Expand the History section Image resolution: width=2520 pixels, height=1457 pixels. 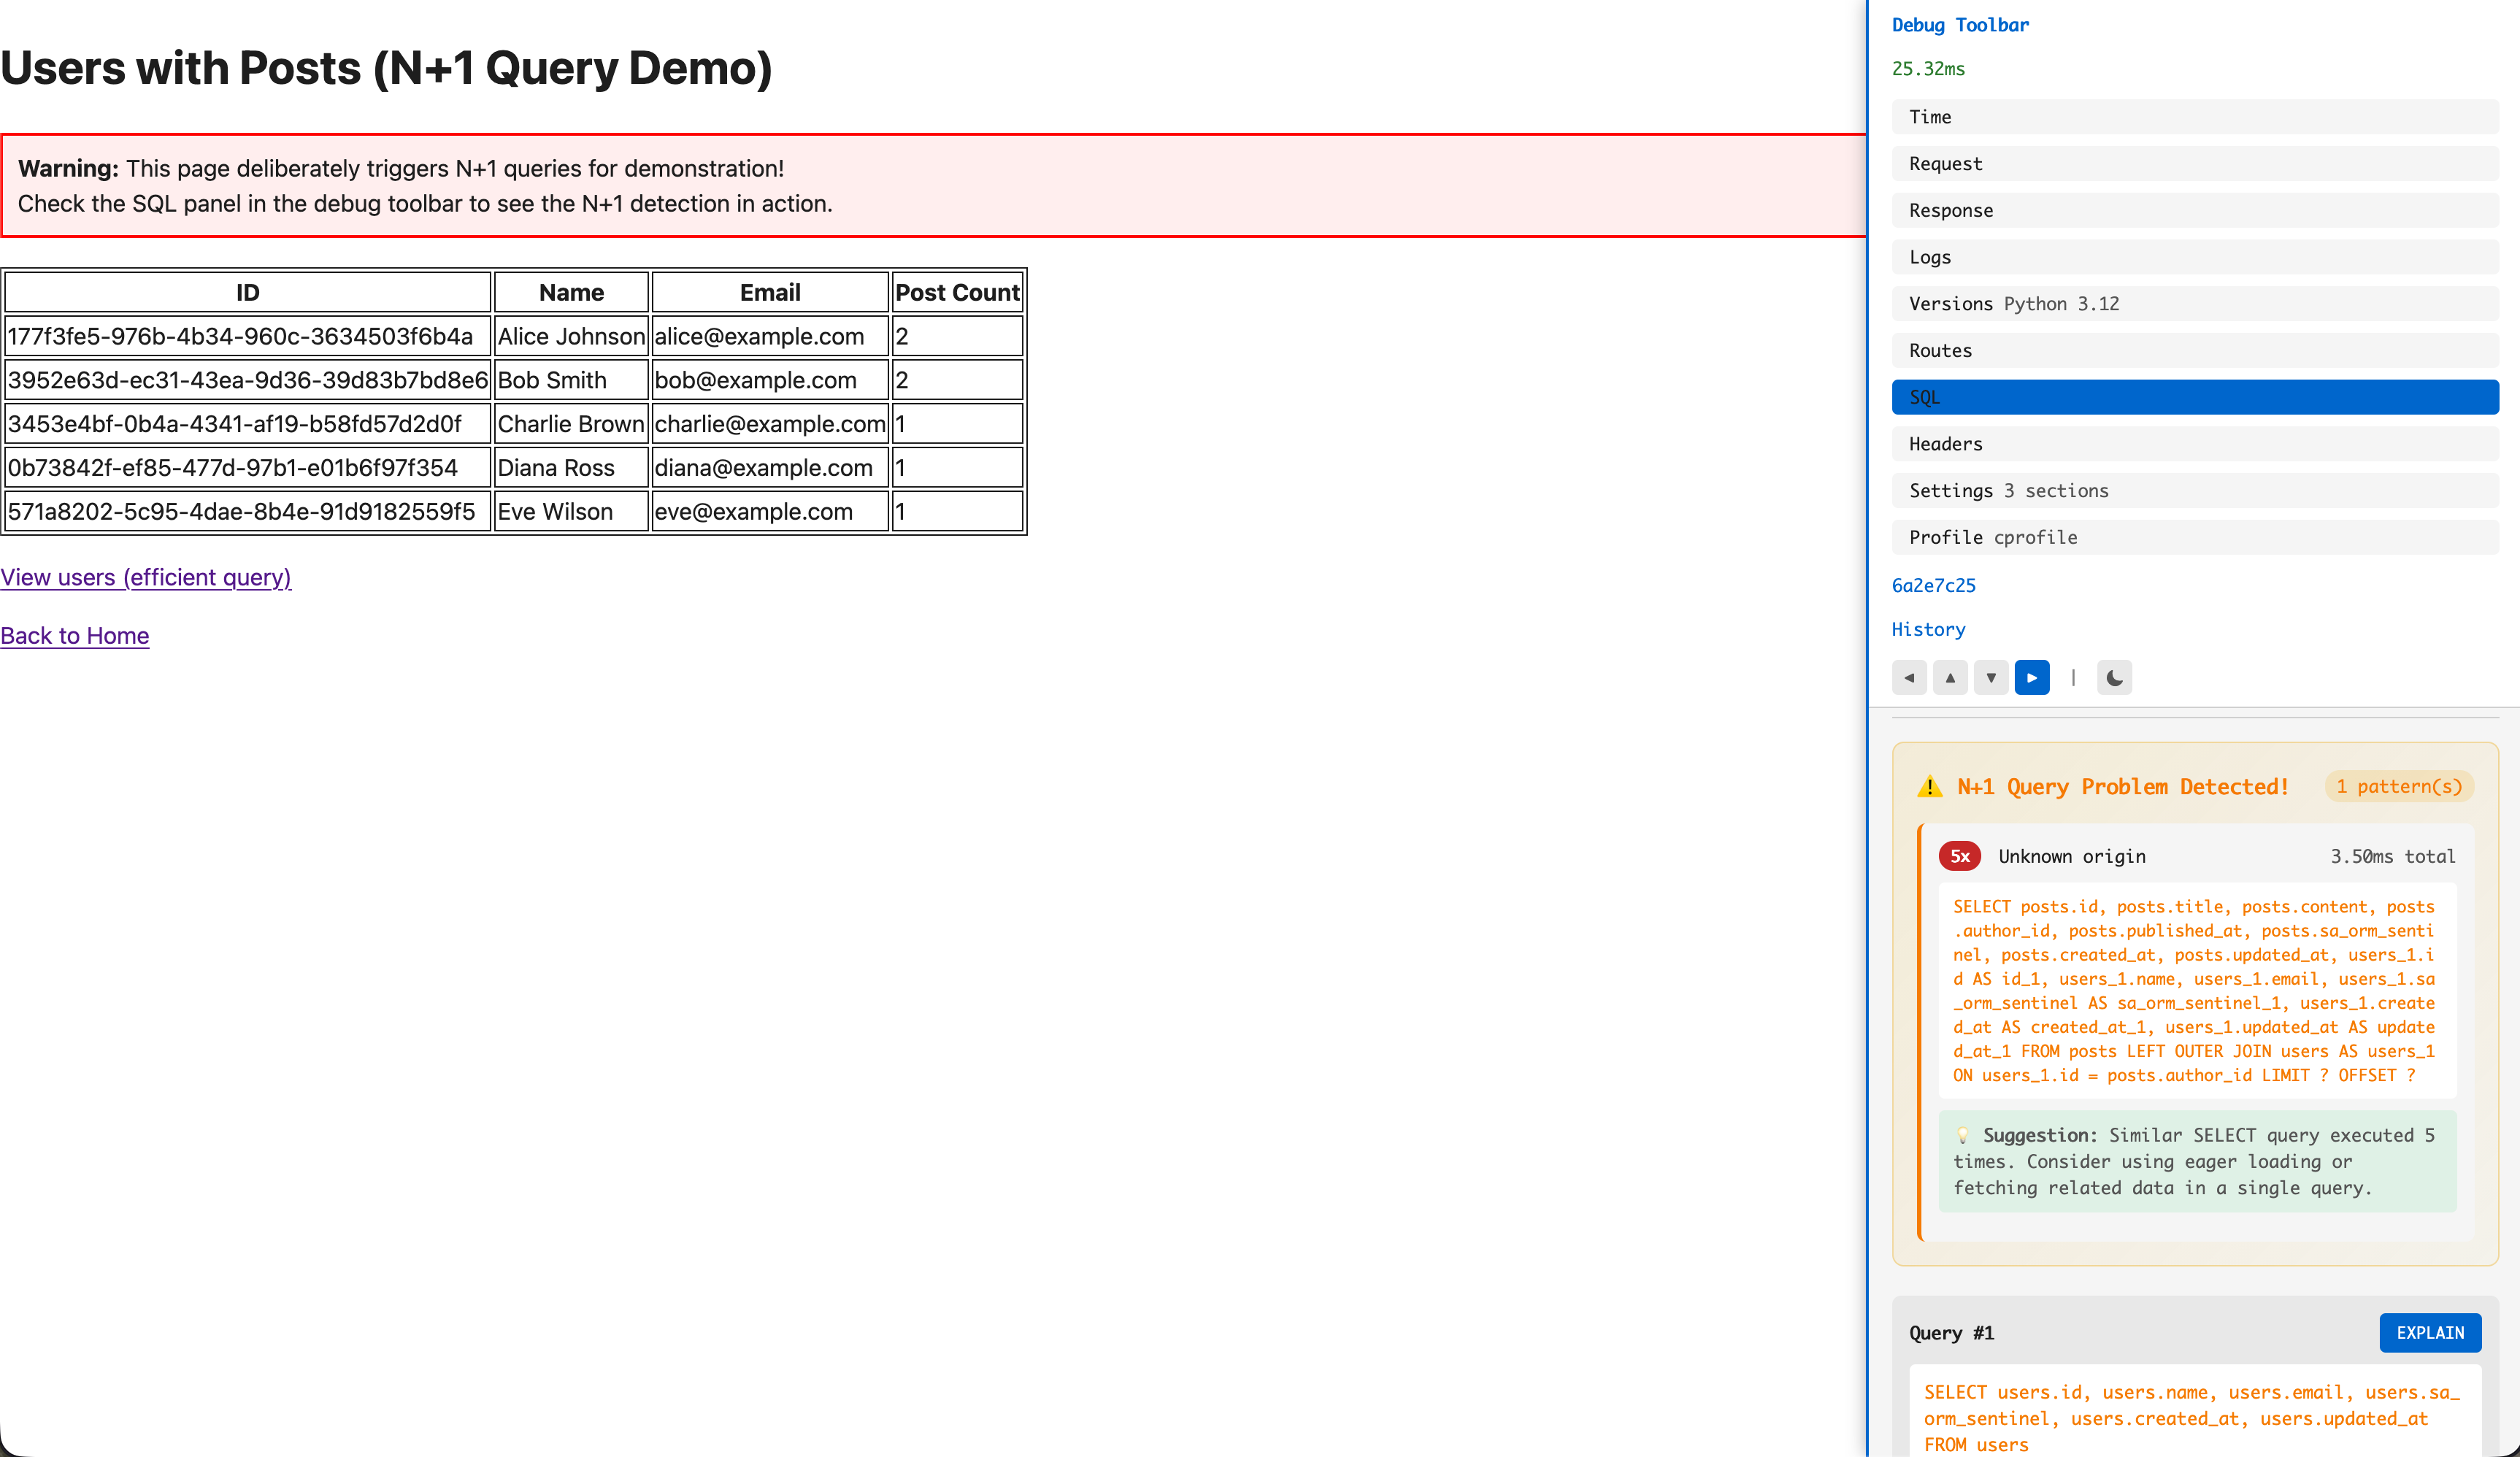[1928, 629]
